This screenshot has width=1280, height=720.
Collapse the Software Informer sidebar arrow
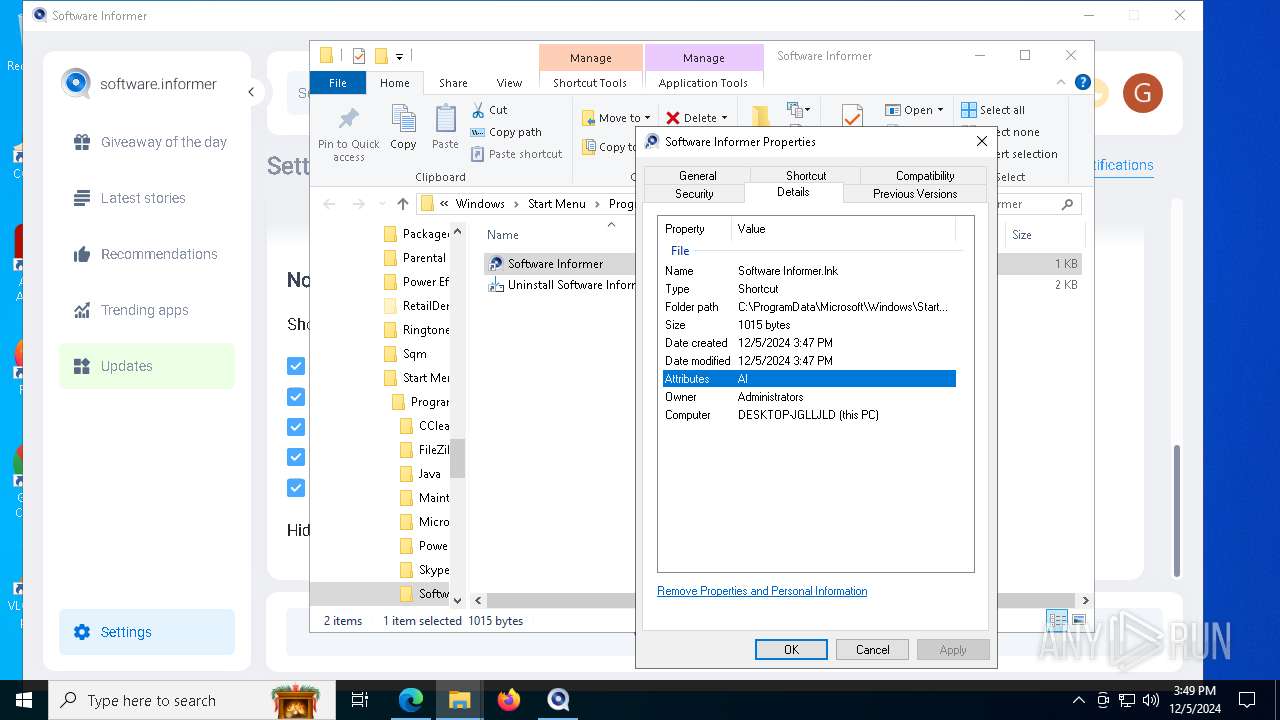pyautogui.click(x=251, y=92)
